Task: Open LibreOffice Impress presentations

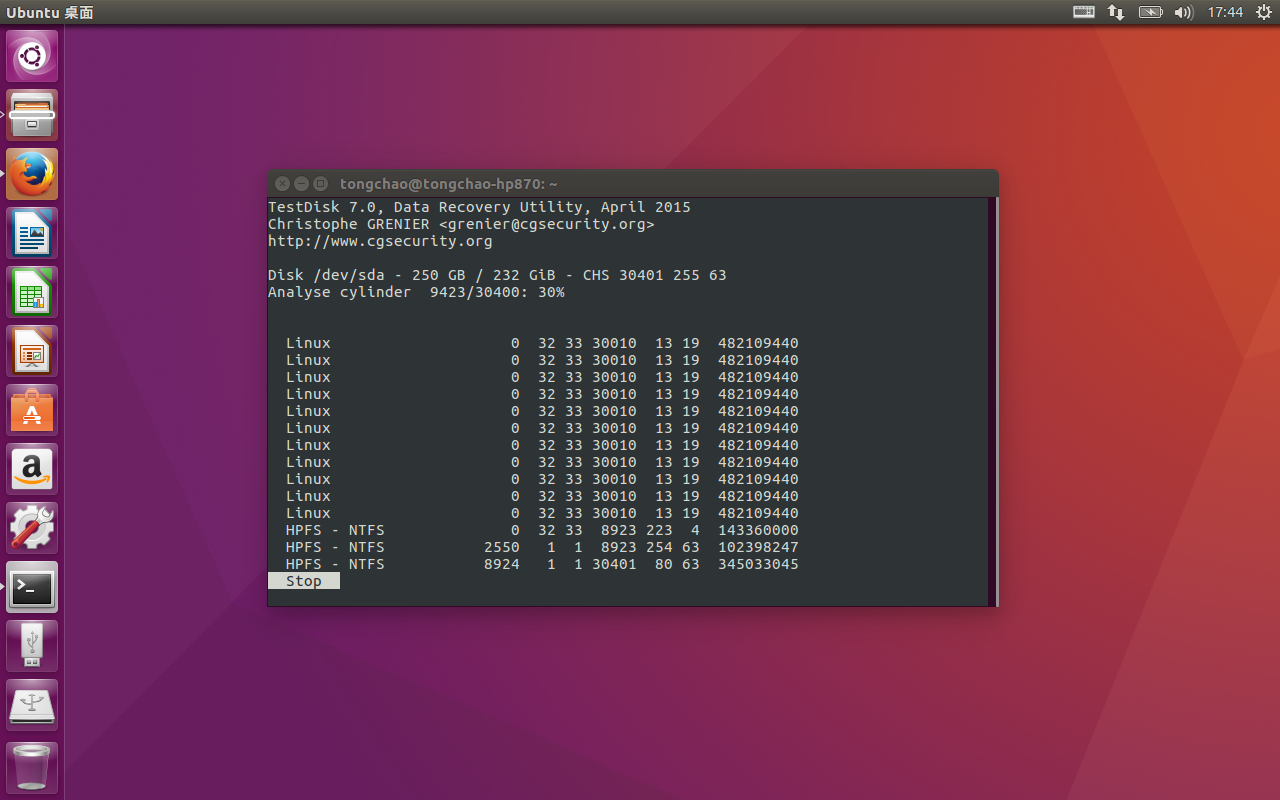Action: pyautogui.click(x=32, y=351)
